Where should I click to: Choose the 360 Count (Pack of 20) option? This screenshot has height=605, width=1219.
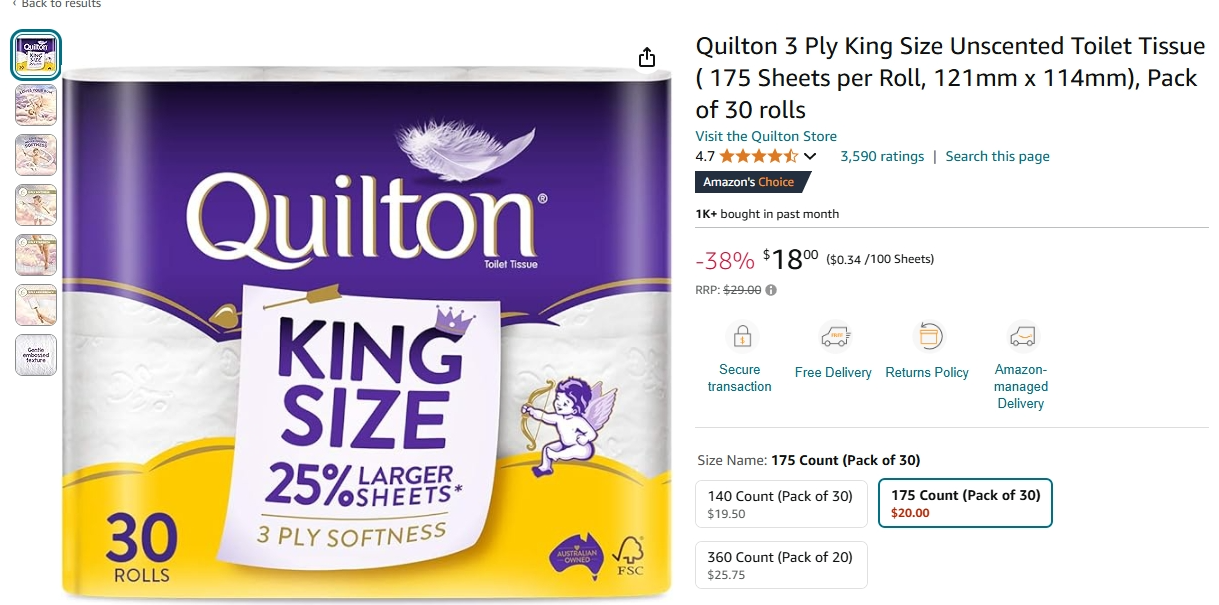pos(781,565)
